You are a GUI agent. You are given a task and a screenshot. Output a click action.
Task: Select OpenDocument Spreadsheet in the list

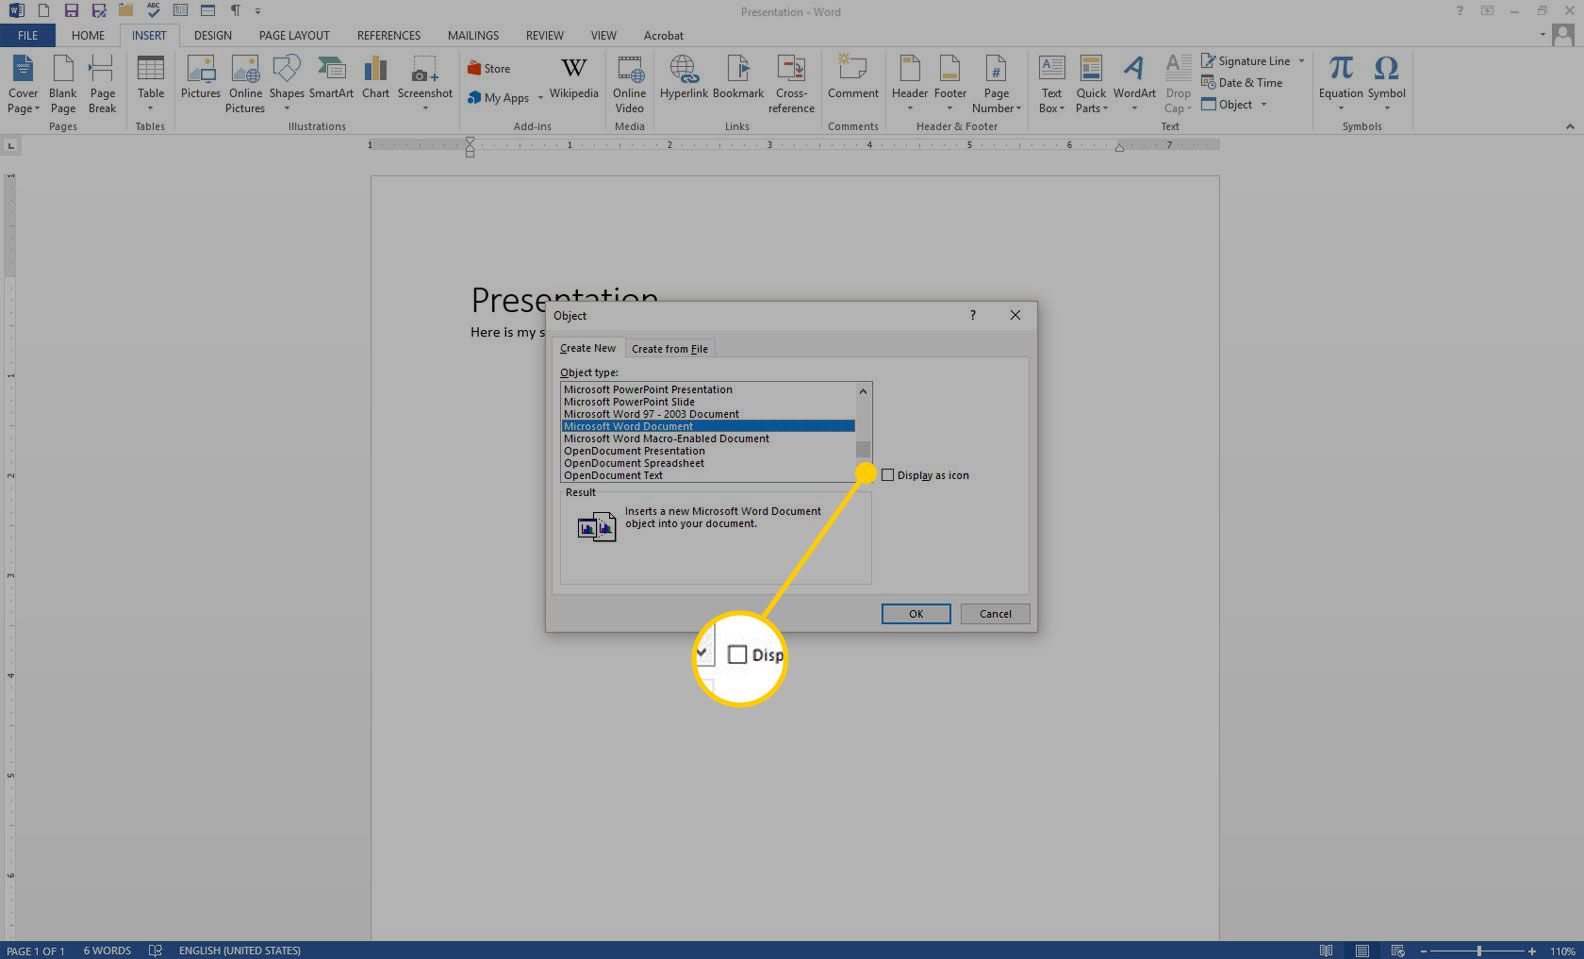click(708, 463)
